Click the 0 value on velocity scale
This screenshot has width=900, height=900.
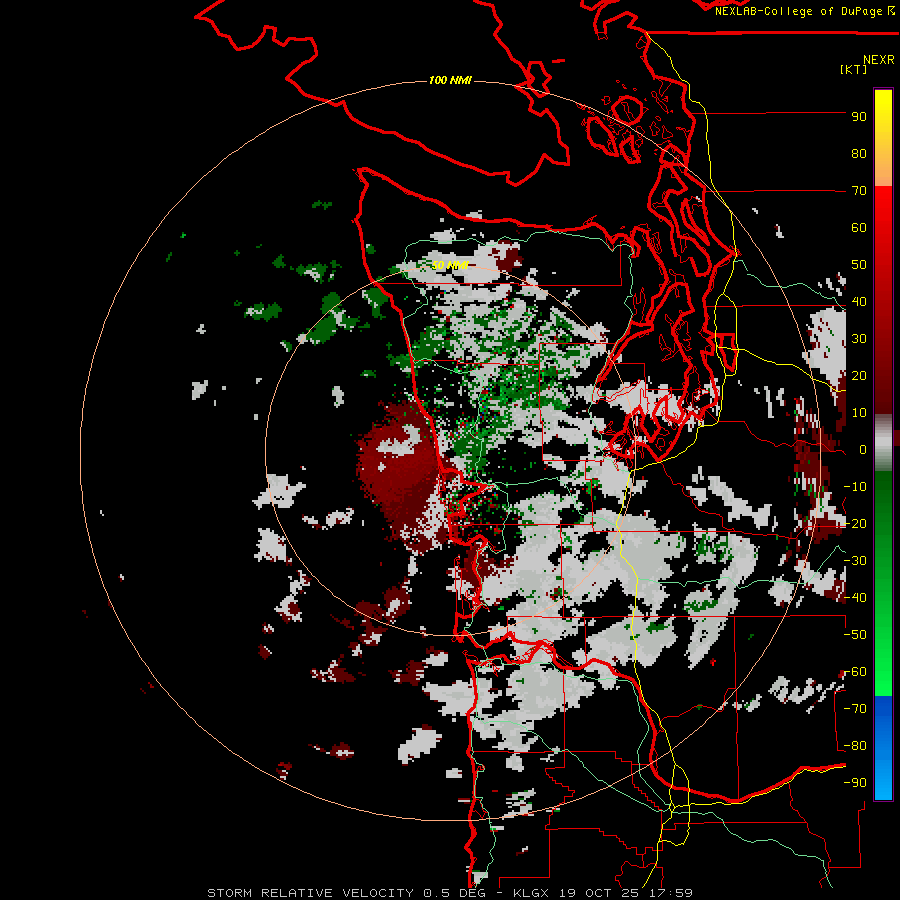863,450
